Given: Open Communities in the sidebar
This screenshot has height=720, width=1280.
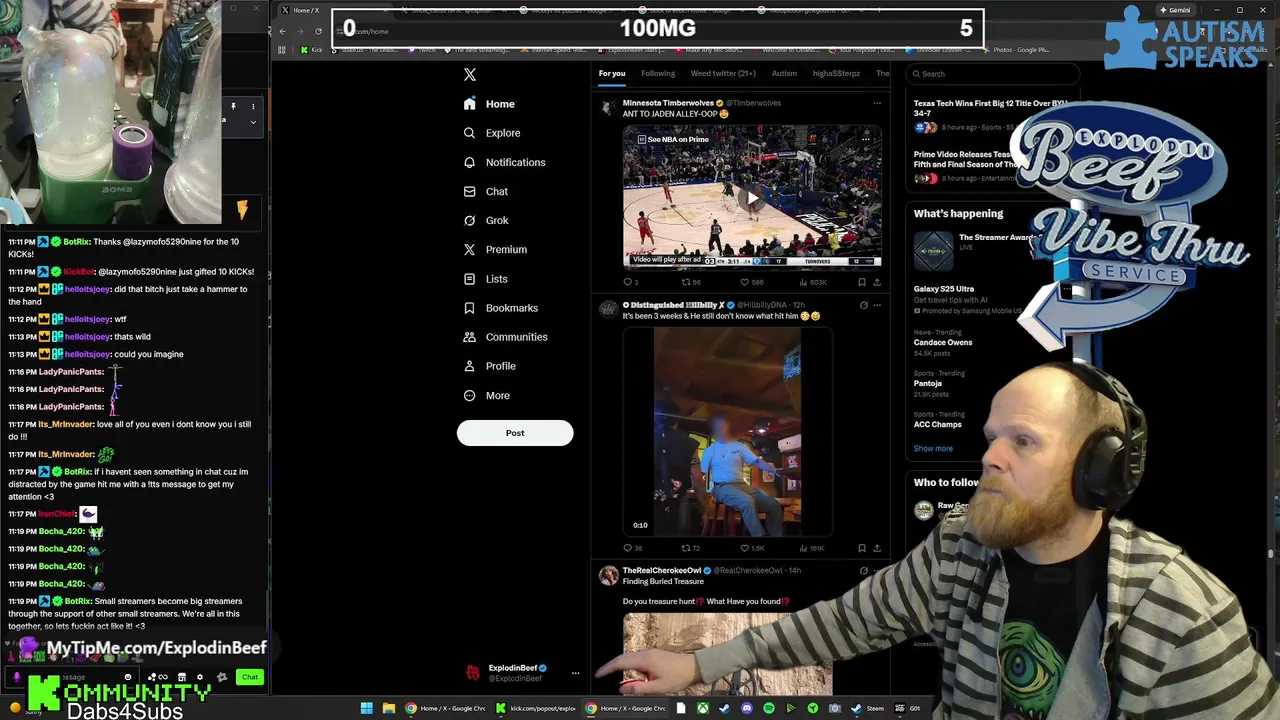Looking at the screenshot, I should click(x=505, y=337).
